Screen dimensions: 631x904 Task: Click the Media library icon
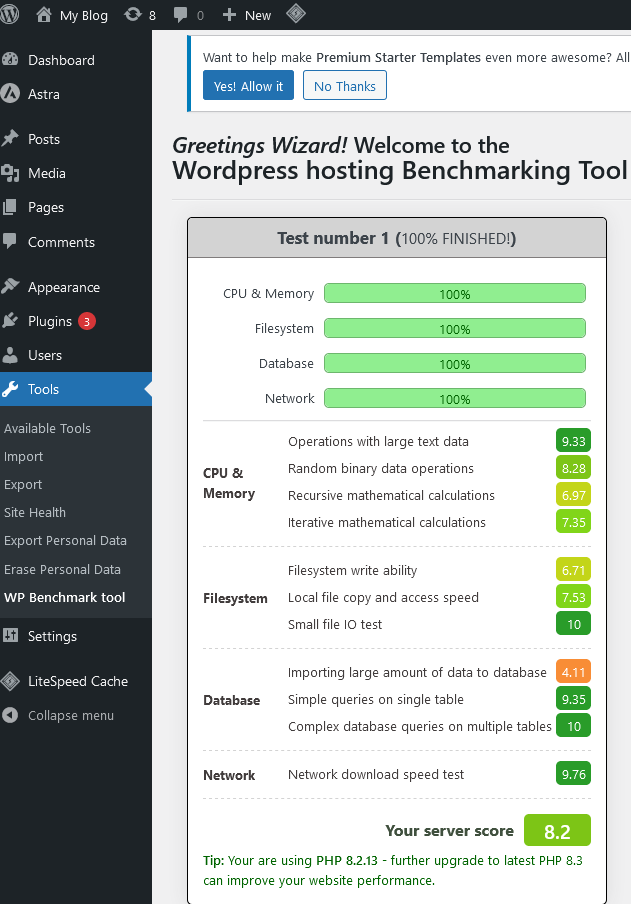point(10,173)
